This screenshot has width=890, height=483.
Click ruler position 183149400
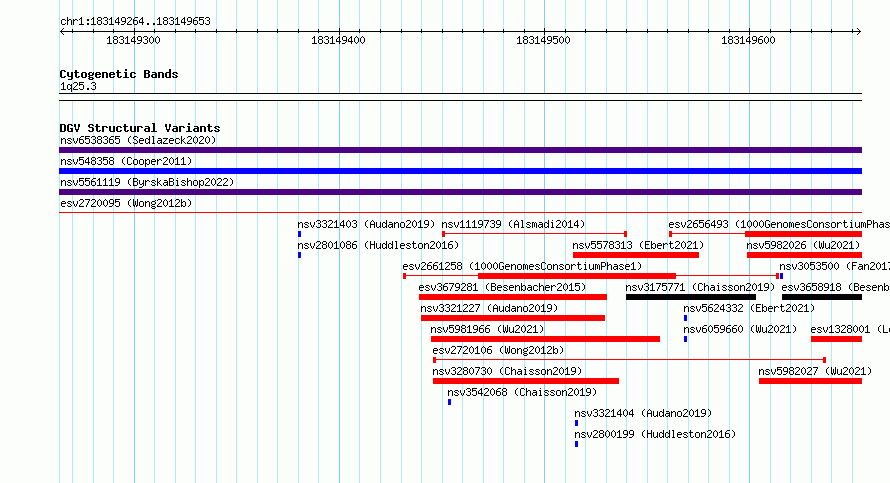pos(338,40)
